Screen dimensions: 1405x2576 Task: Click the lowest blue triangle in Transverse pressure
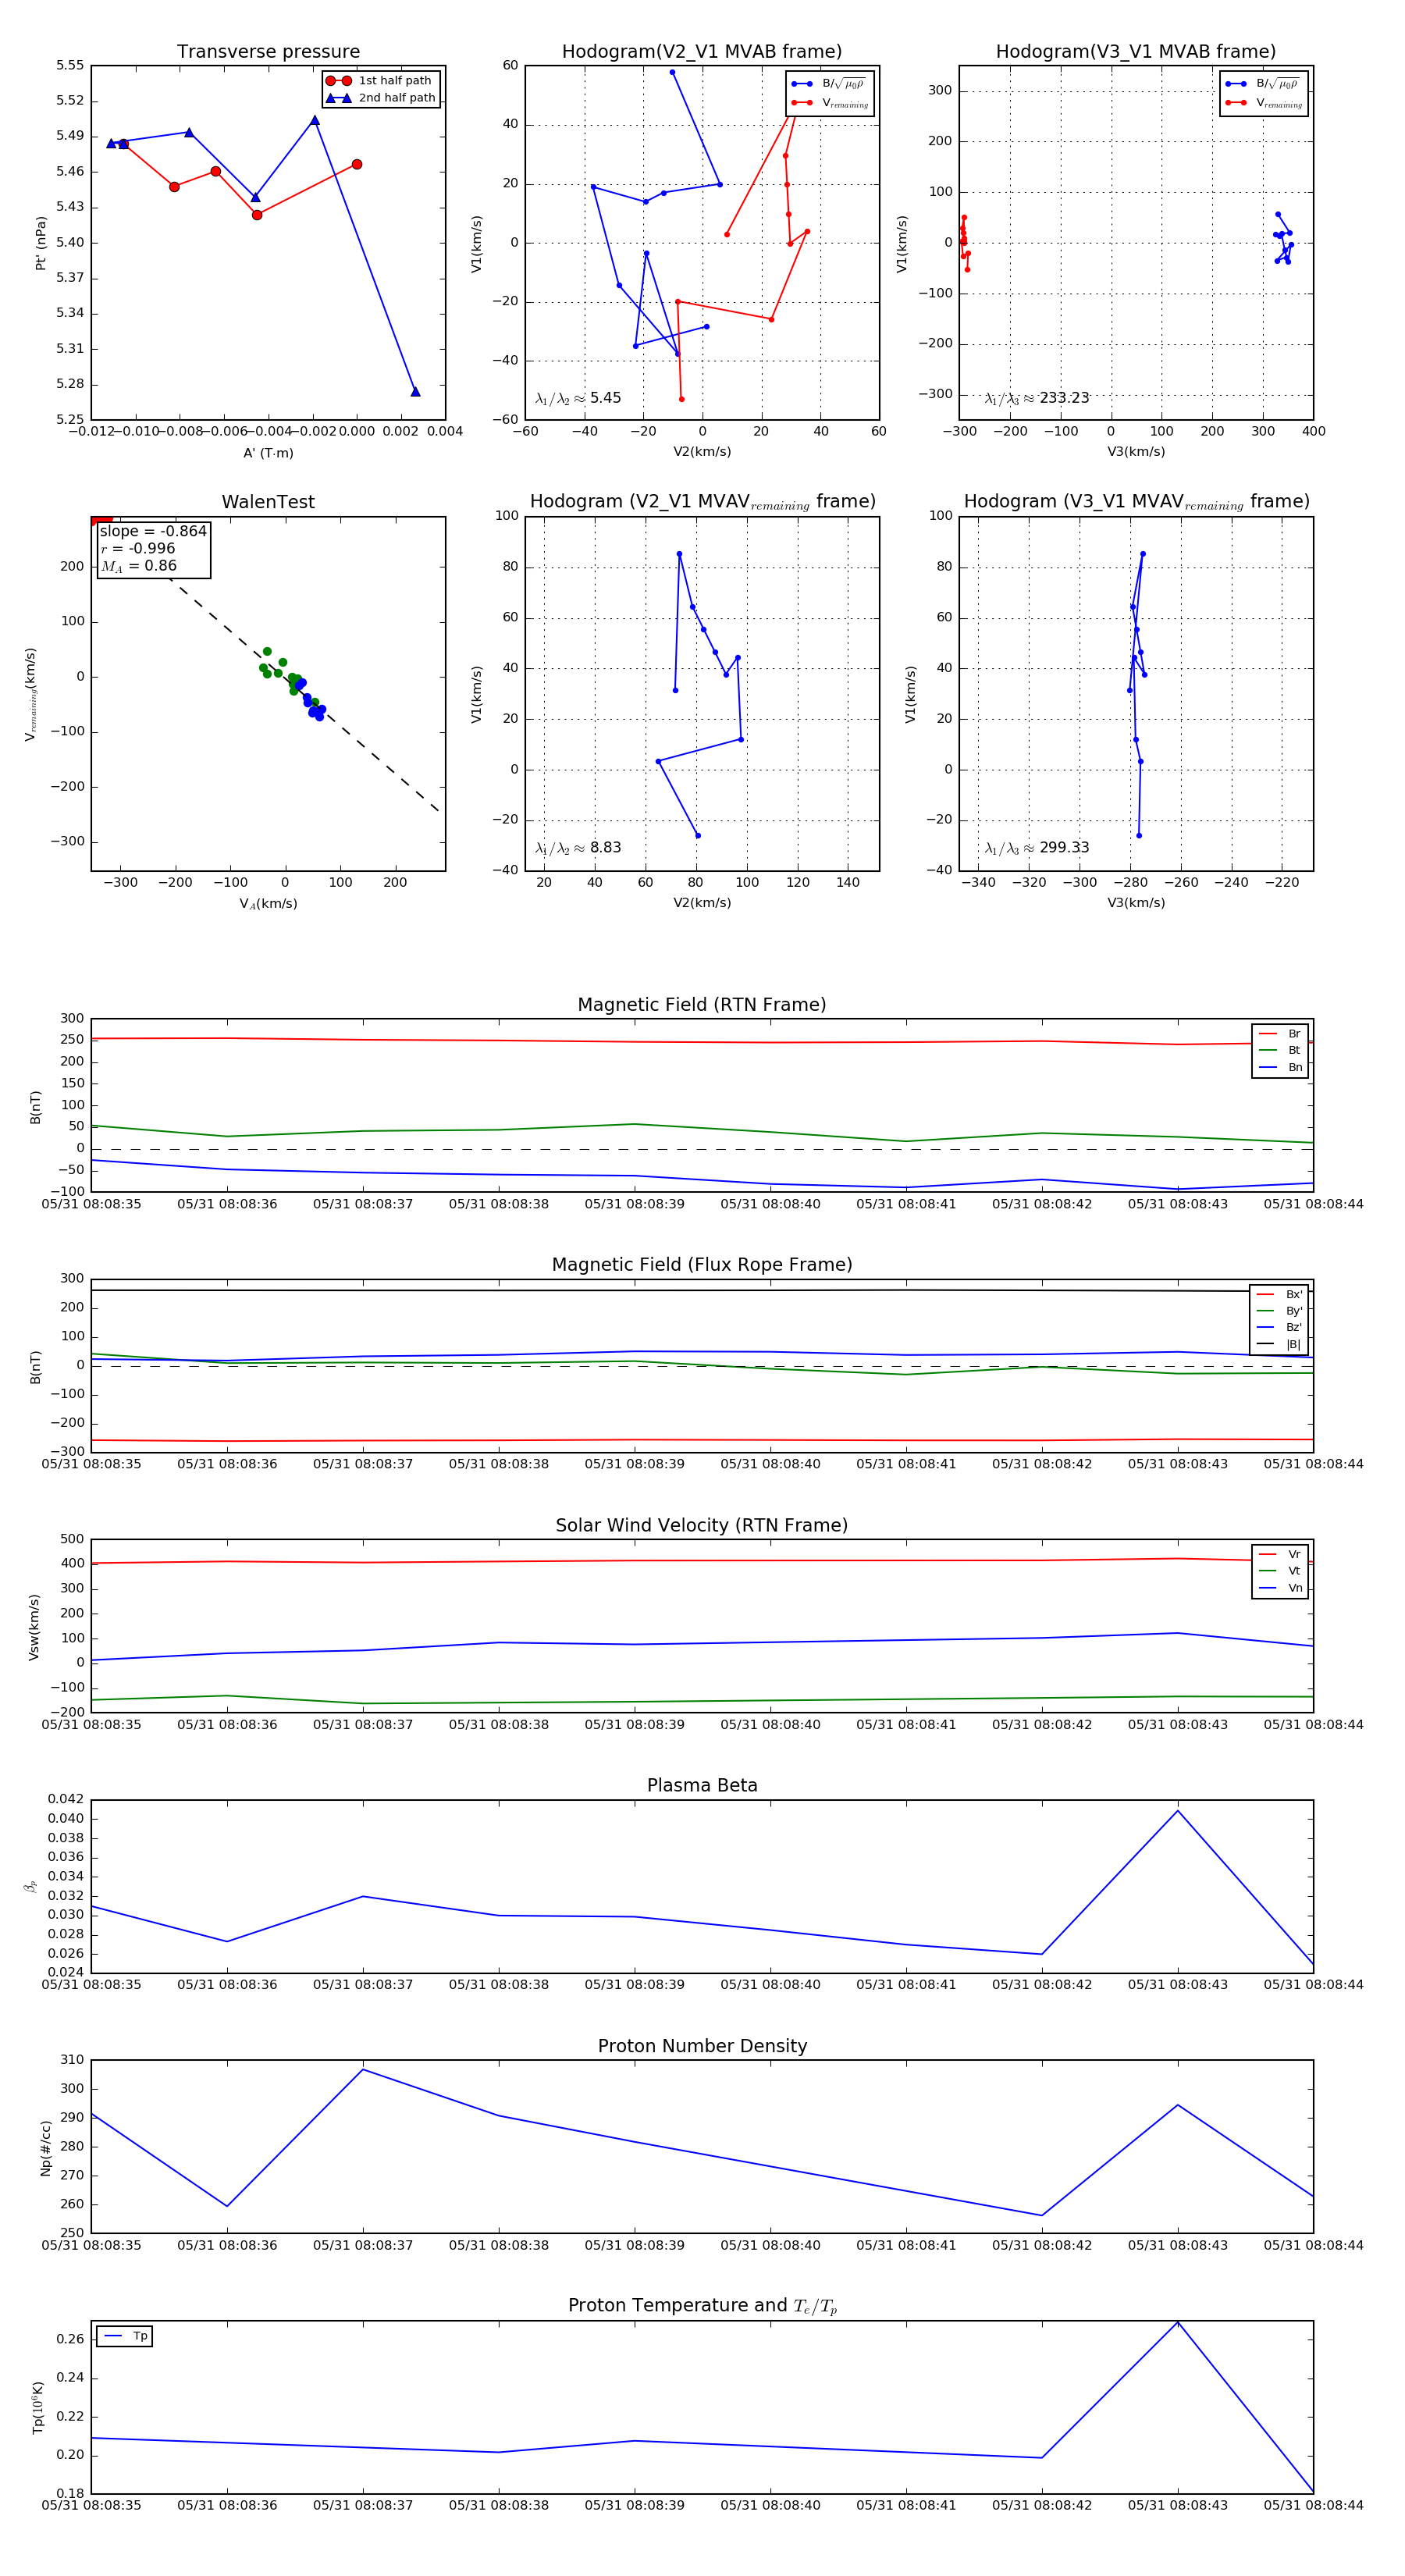pos(415,391)
